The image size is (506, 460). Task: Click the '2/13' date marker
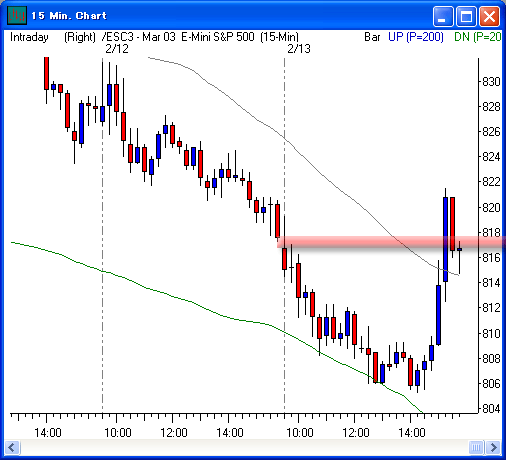[299, 49]
